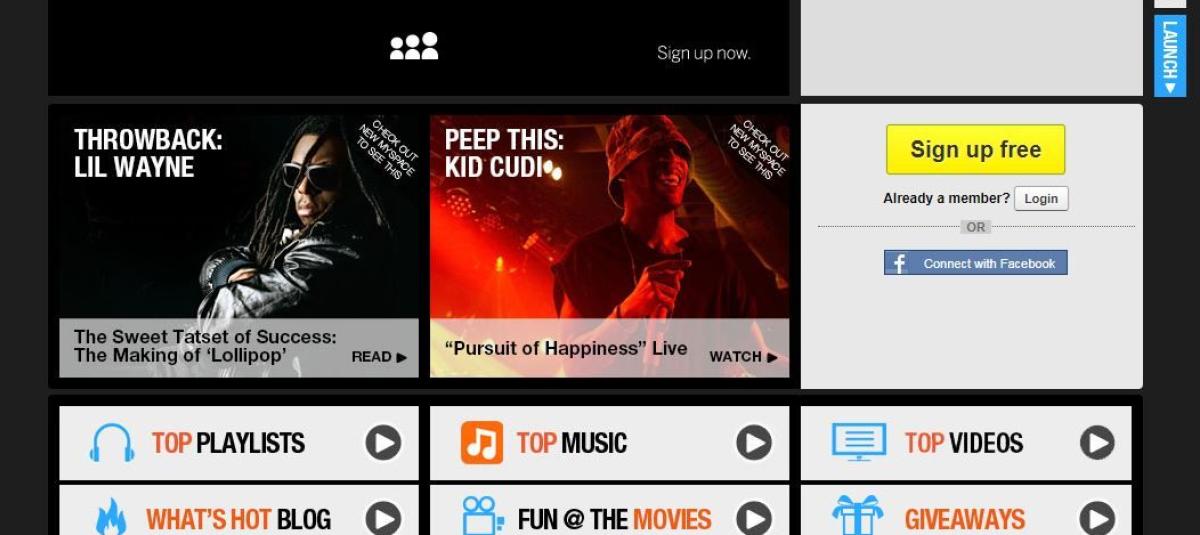
Task: Click the film camera icon for movies
Action: point(483,516)
